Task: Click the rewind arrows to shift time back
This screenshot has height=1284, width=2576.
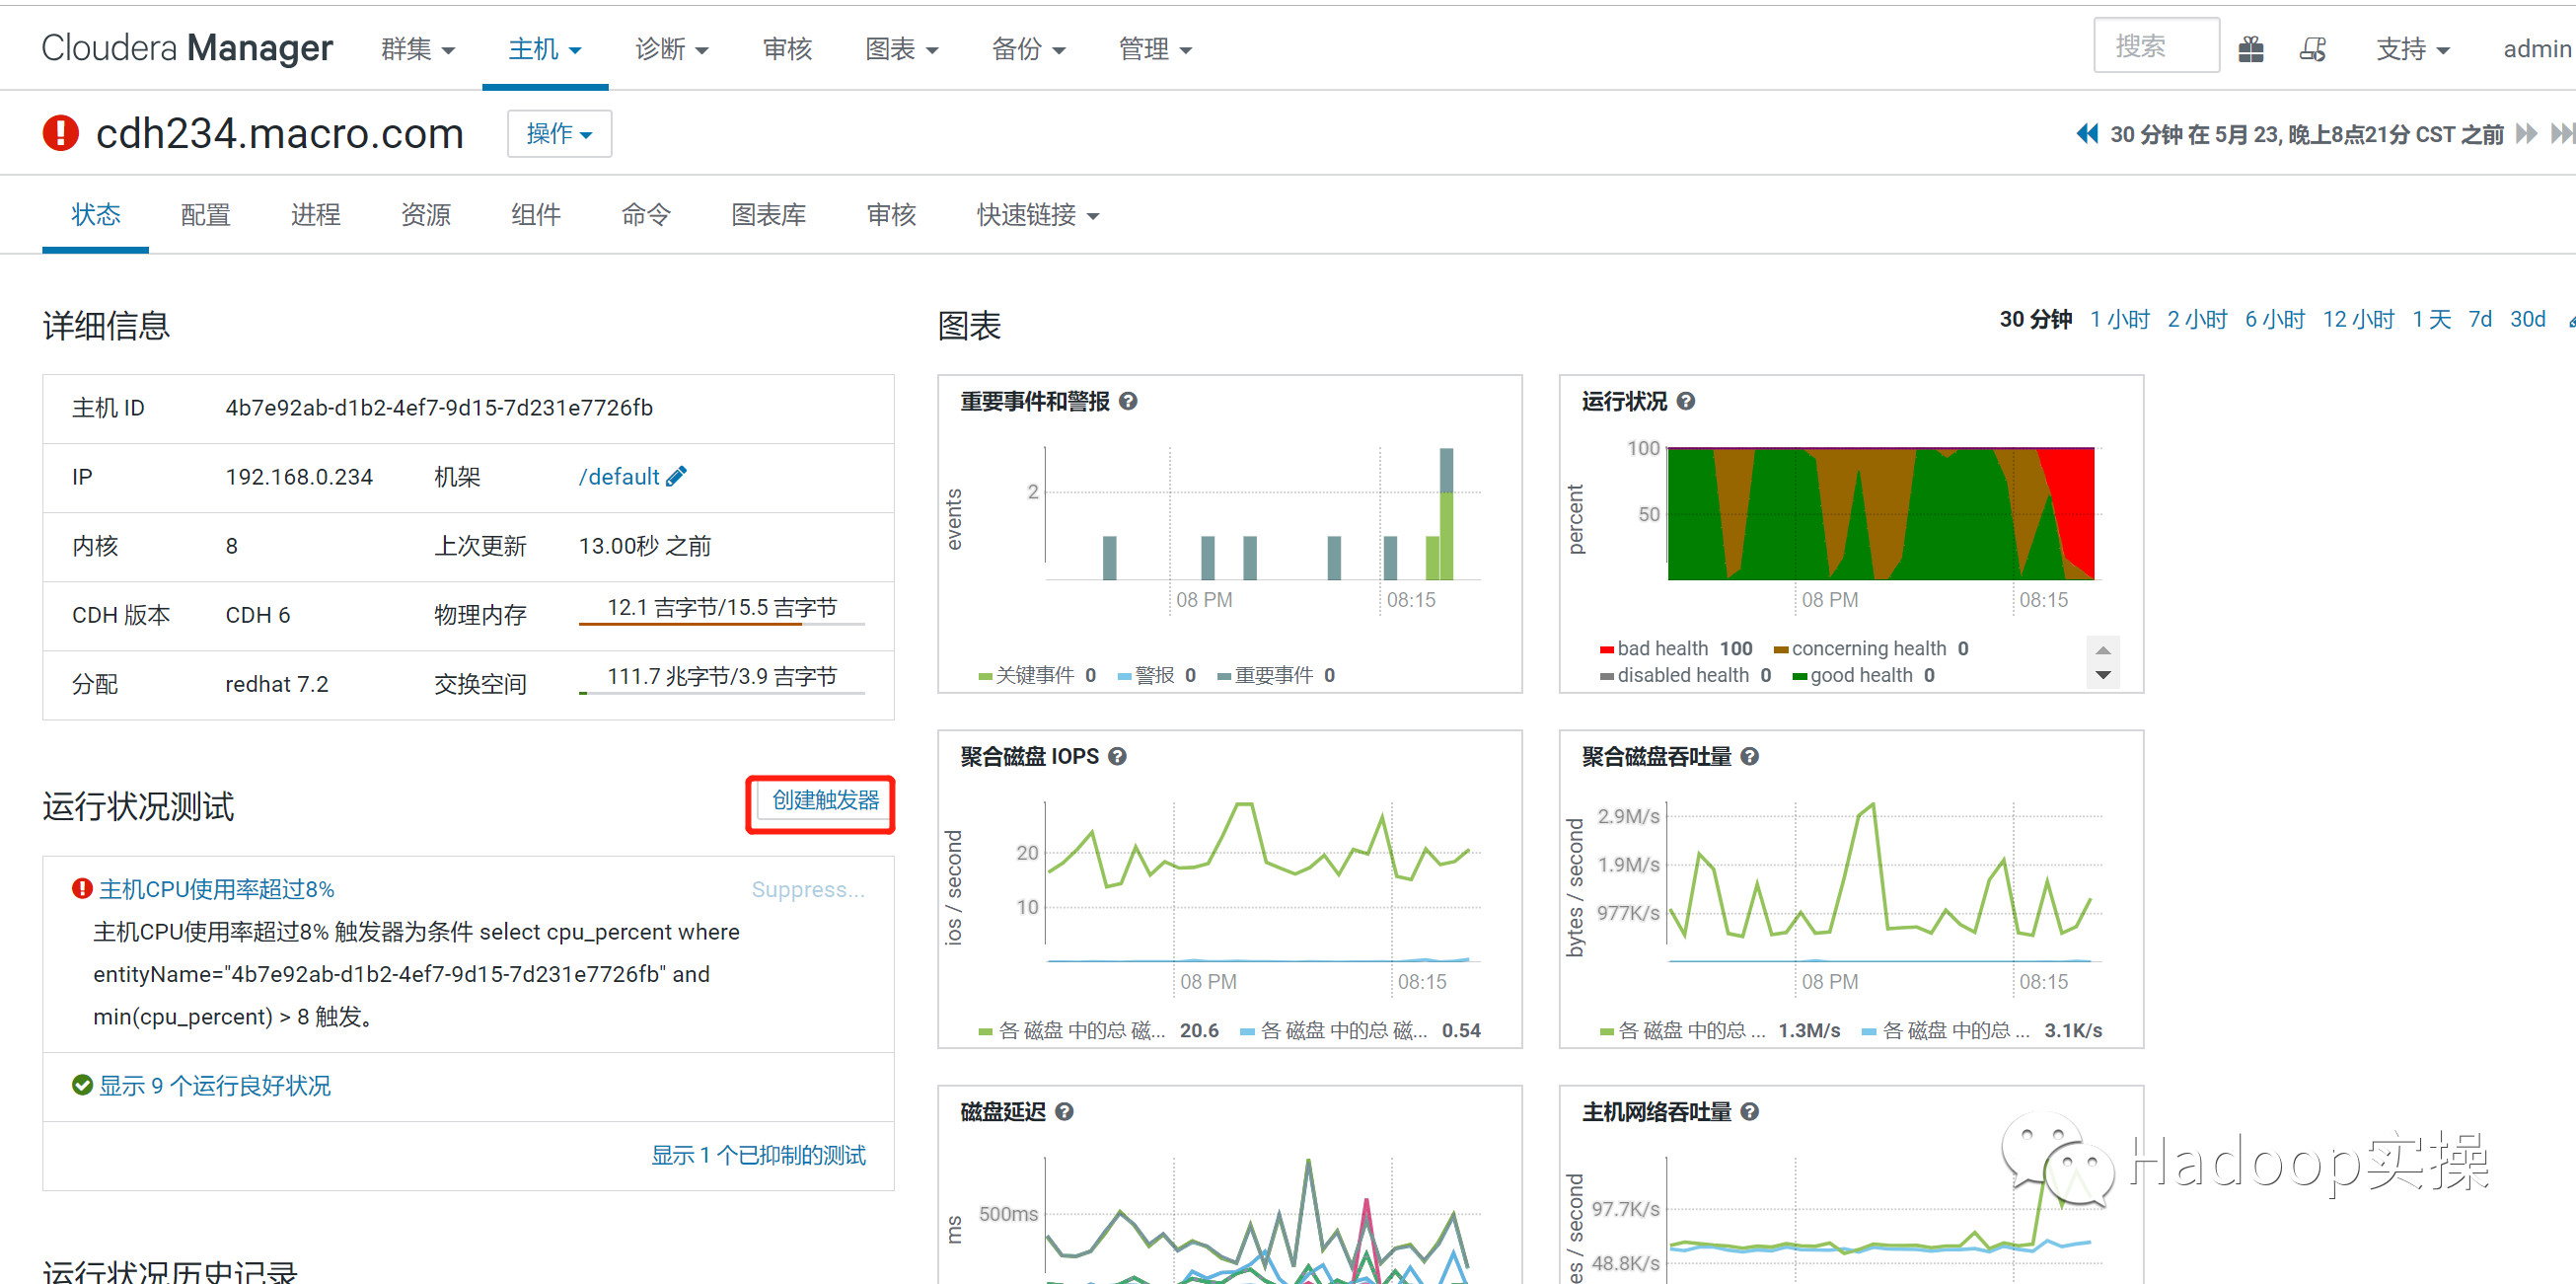Action: (x=2087, y=133)
